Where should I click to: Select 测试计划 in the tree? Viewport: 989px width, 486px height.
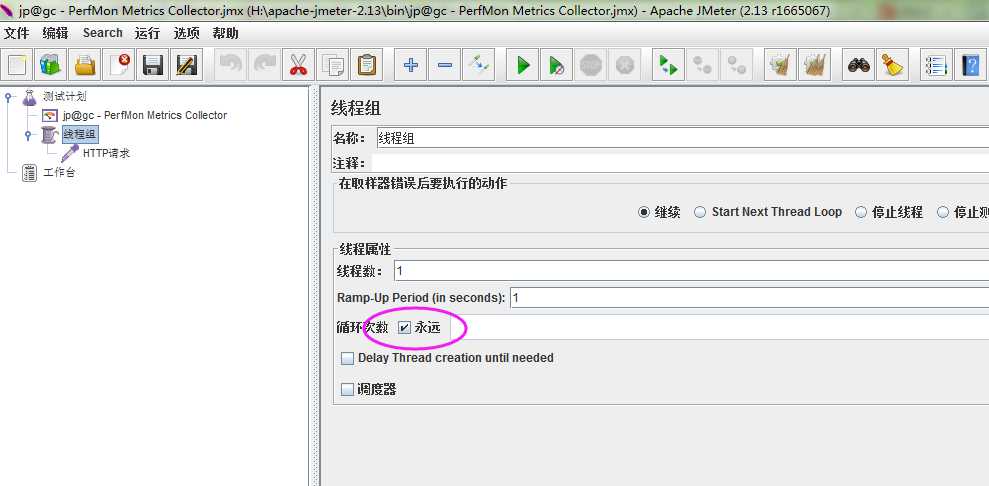tap(64, 96)
